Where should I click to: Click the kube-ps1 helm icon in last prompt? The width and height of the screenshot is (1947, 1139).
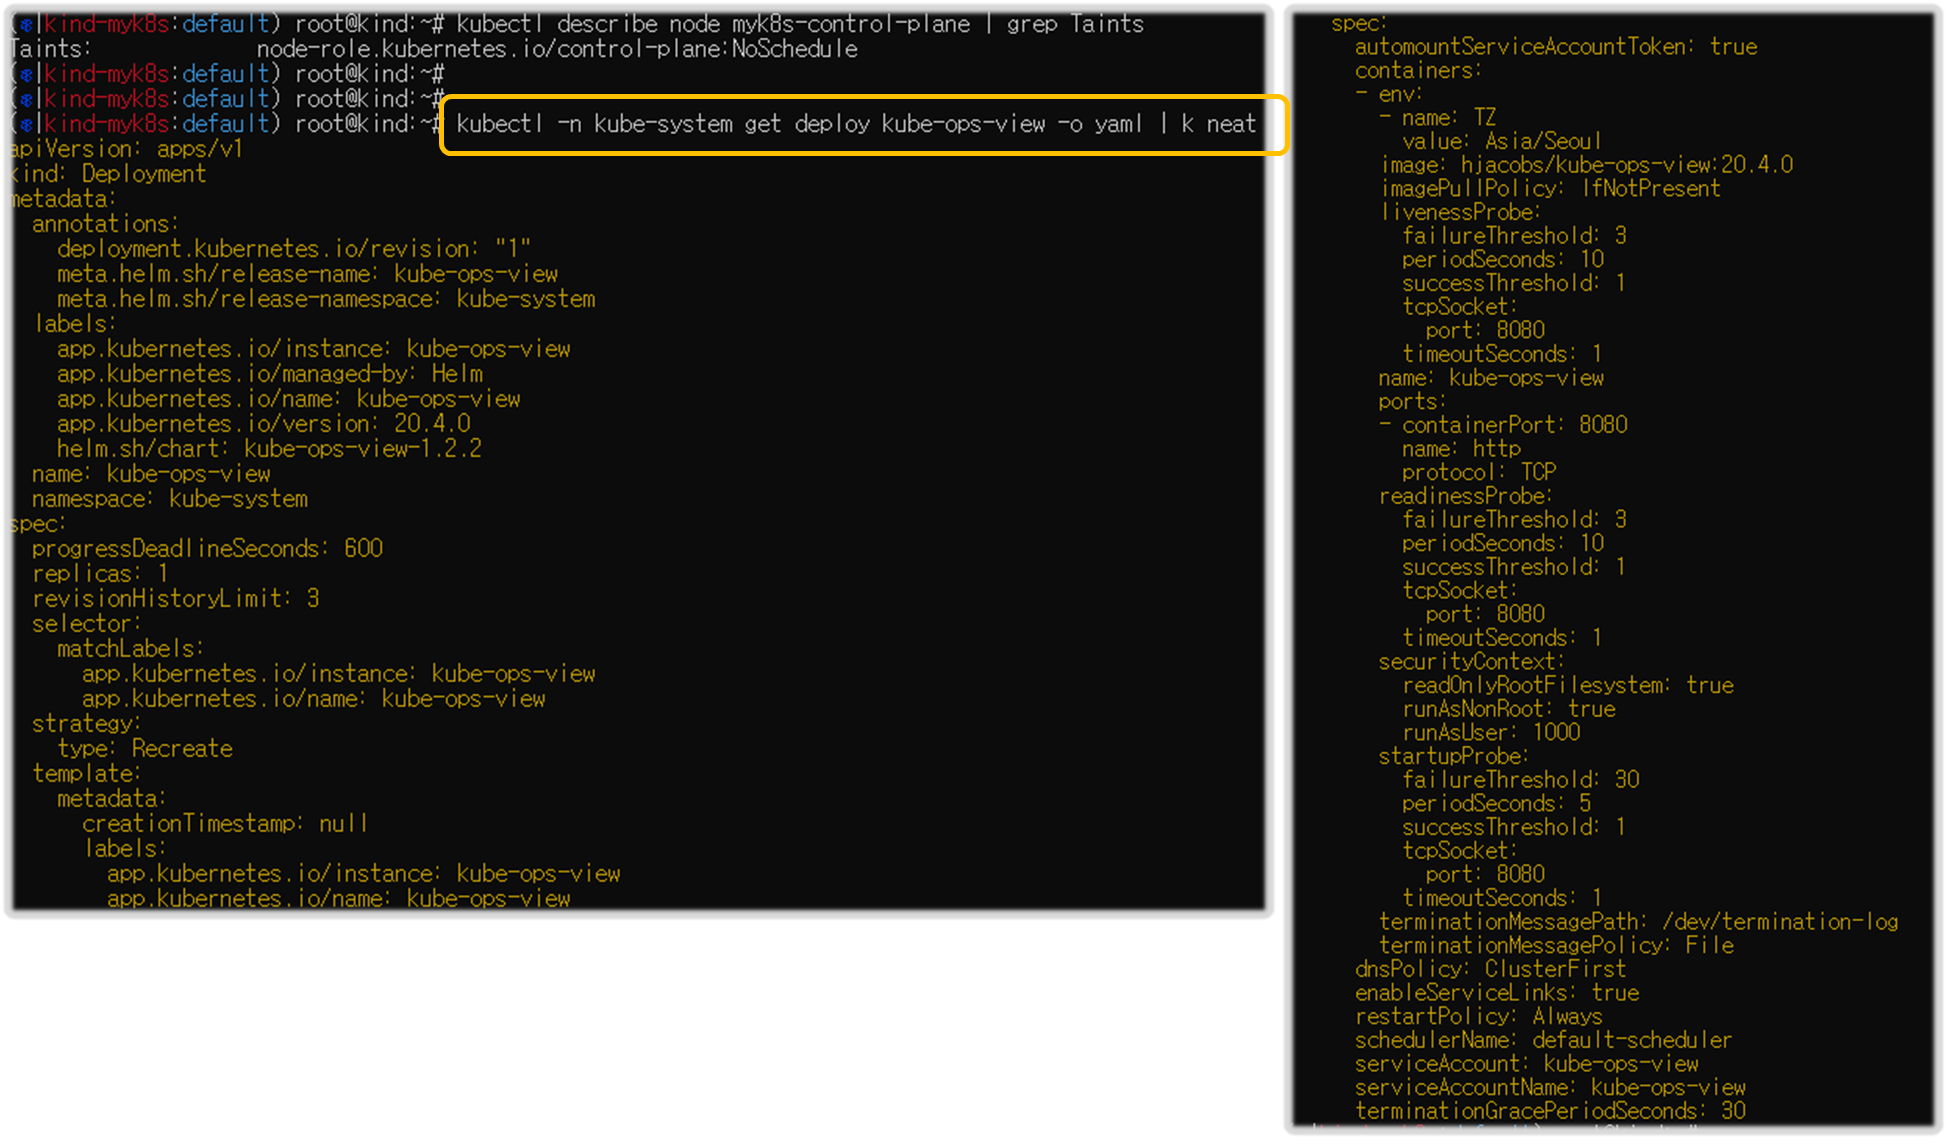tap(27, 124)
